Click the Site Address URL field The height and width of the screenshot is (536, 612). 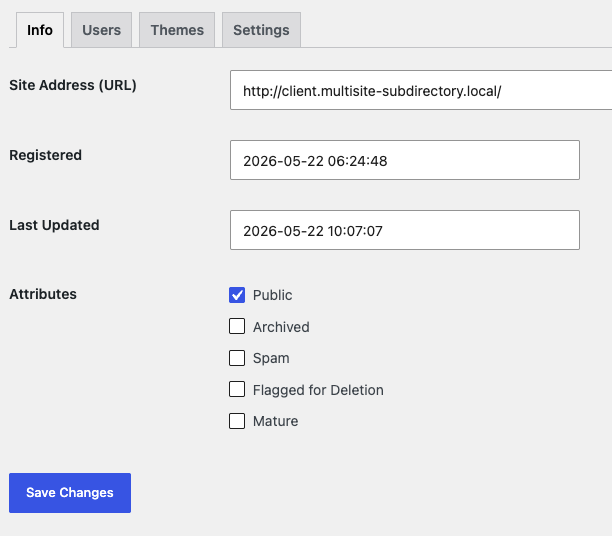pyautogui.click(x=421, y=90)
